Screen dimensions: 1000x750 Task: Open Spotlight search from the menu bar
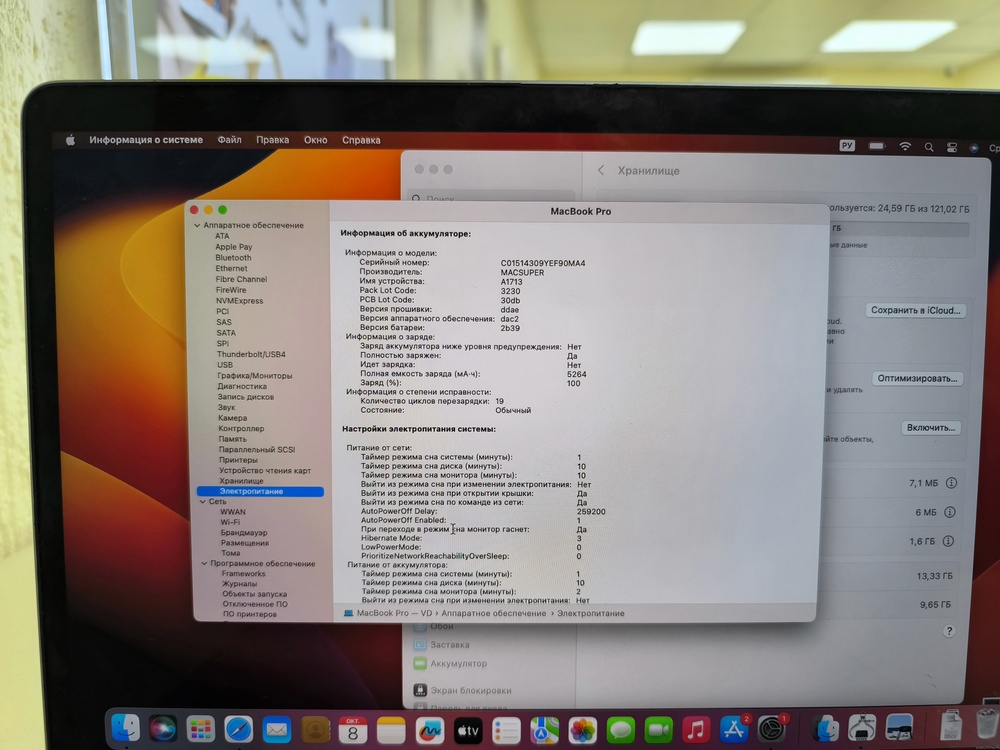point(928,146)
